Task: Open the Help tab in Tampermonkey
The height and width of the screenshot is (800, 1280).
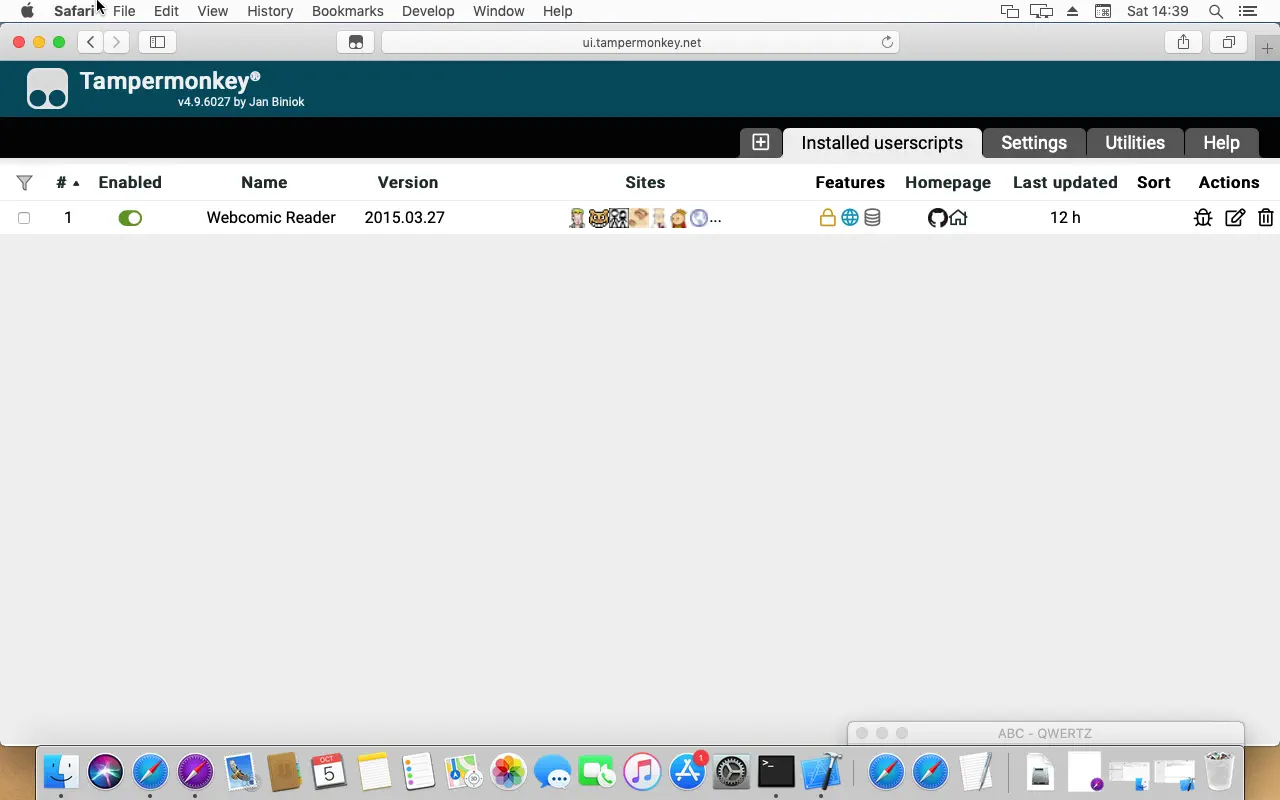Action: coord(1221,143)
